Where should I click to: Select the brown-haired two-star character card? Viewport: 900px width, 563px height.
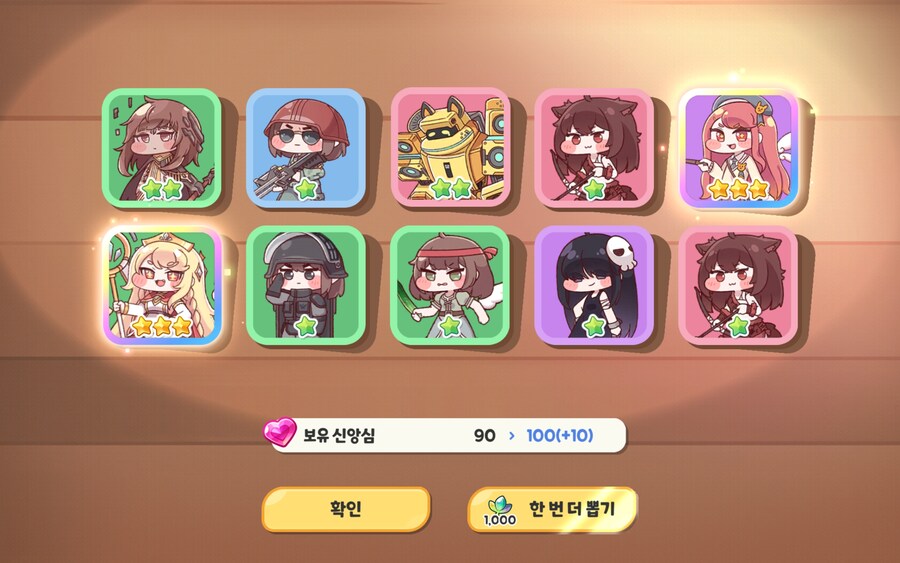pos(162,147)
